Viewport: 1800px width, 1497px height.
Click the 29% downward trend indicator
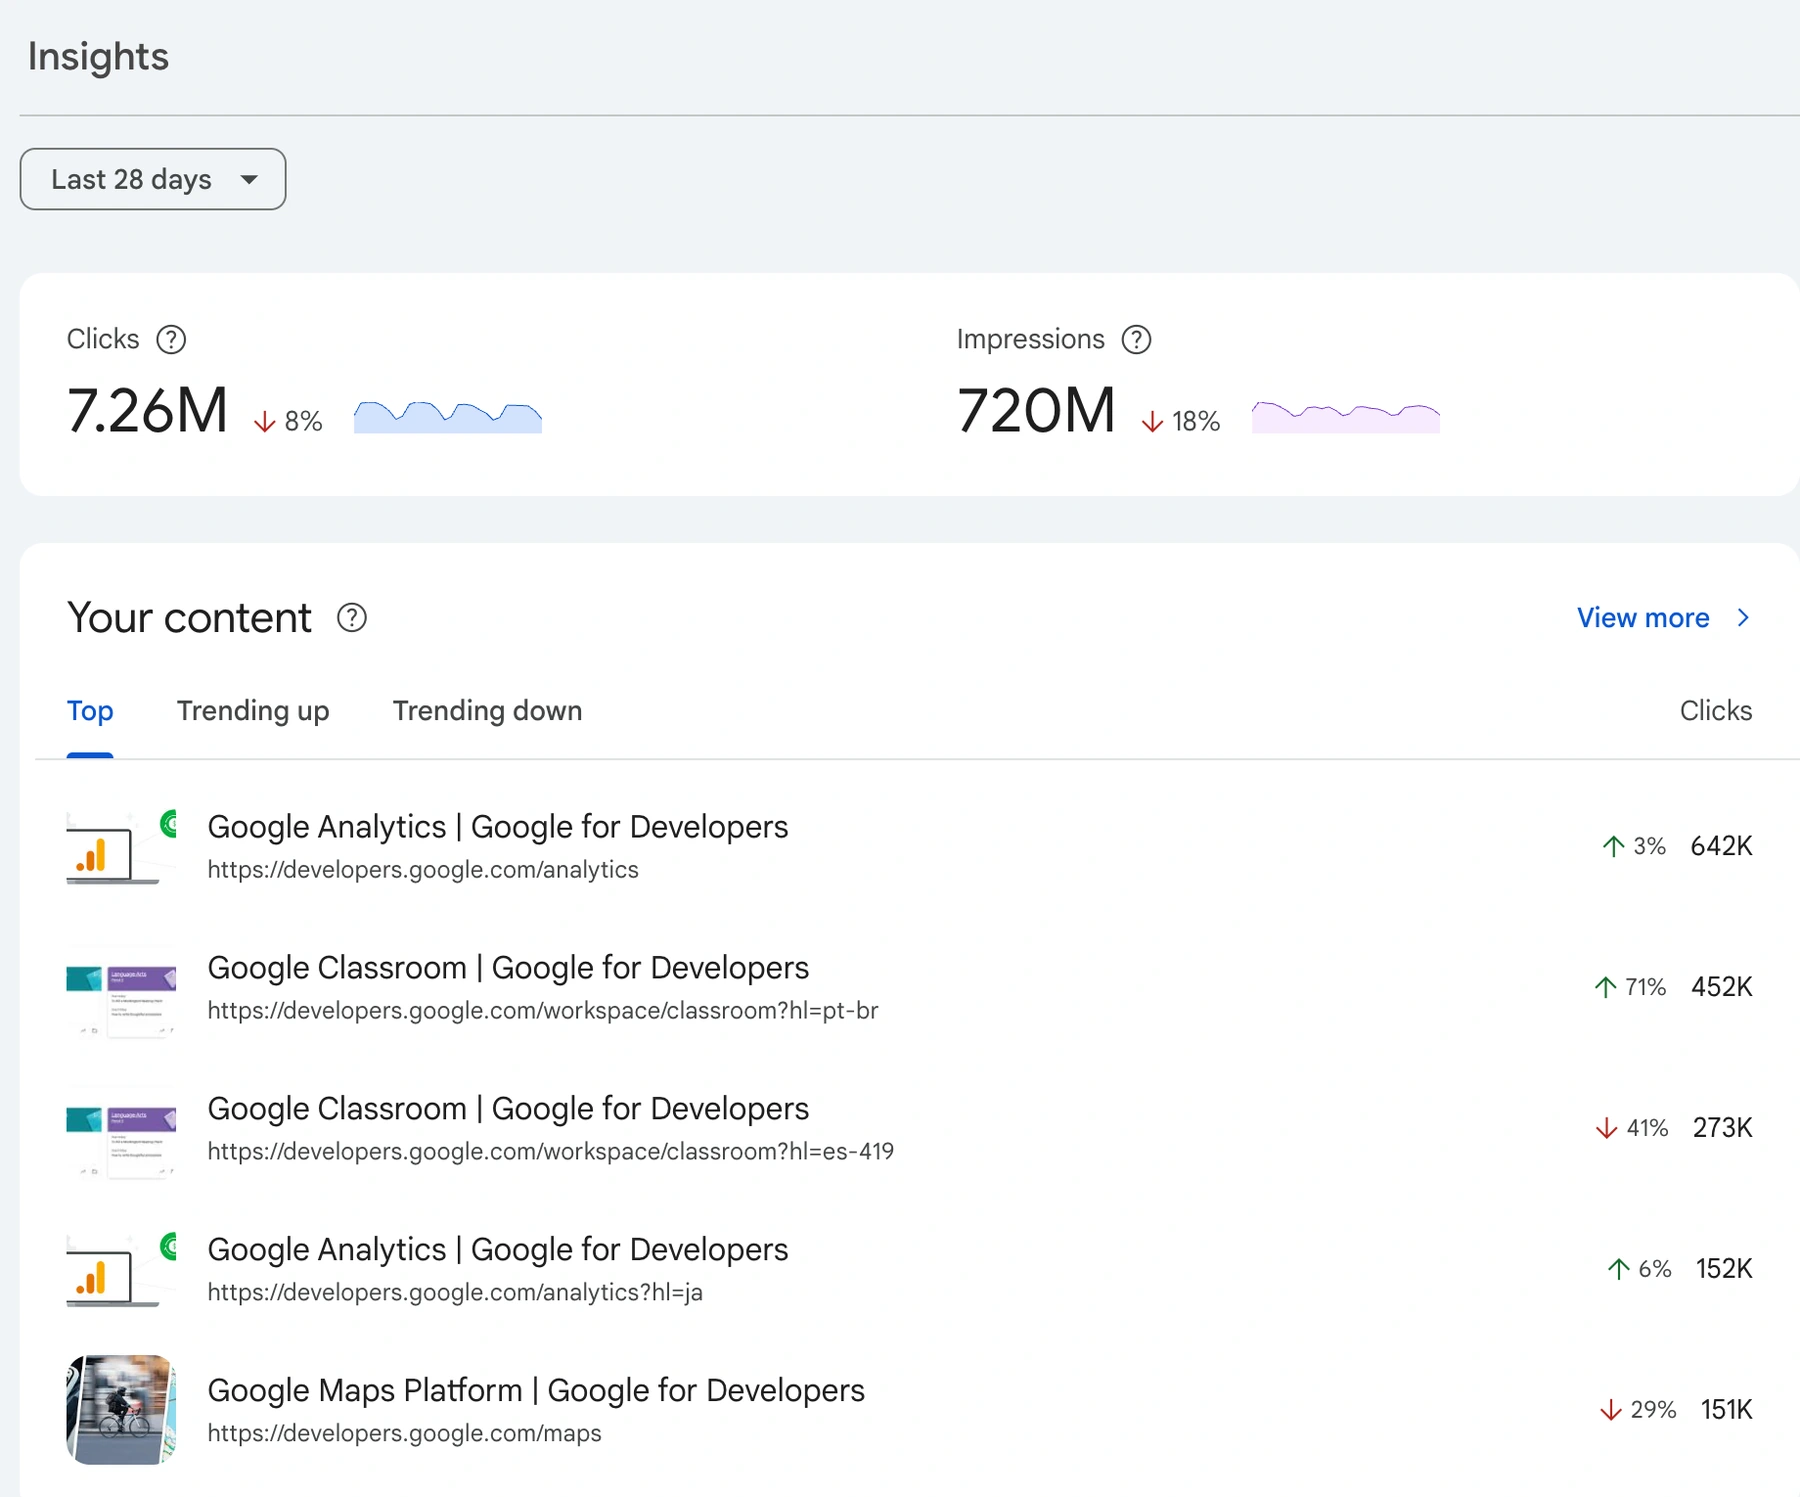[1638, 1410]
